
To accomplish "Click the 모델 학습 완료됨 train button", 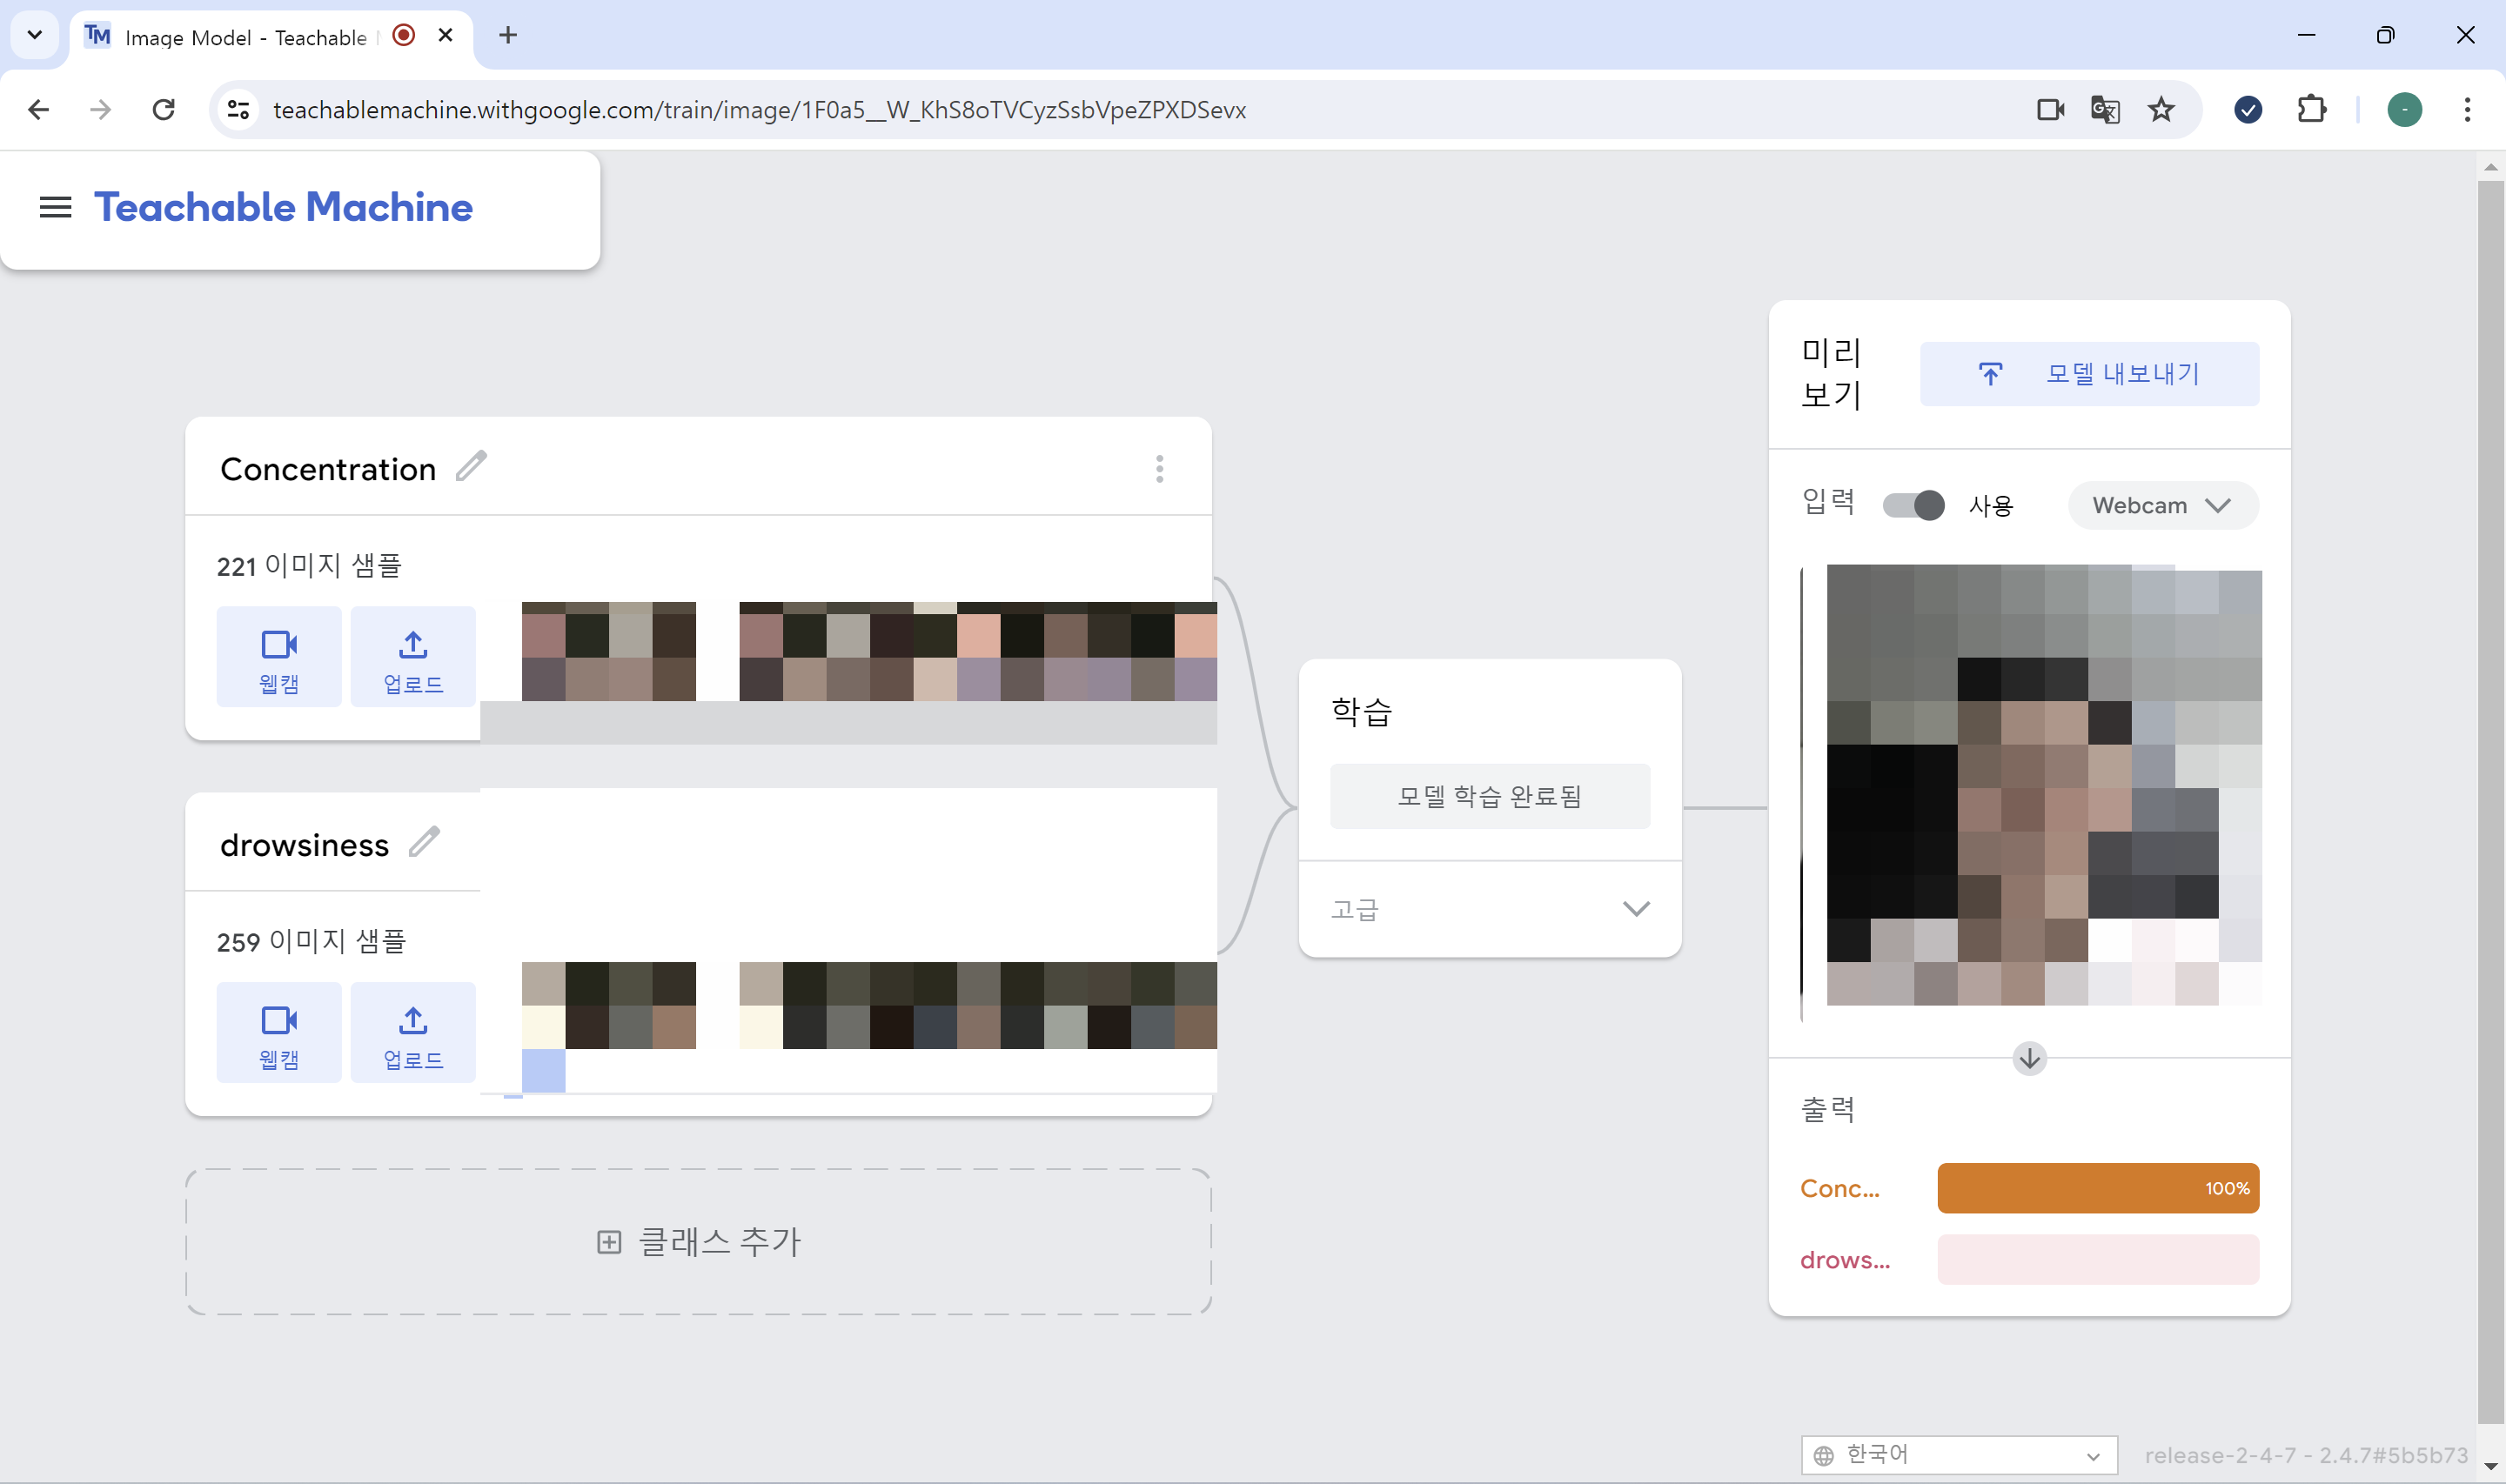I will [x=1489, y=796].
